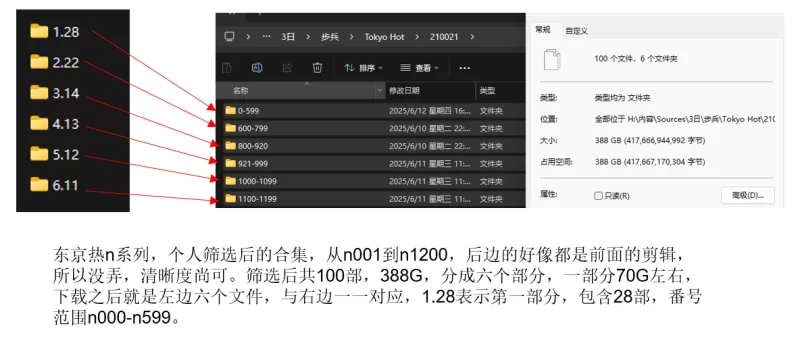Image resolution: width=800 pixels, height=360 pixels.
Task: Click the folder icon next to 6.11
Action: [x=39, y=185]
